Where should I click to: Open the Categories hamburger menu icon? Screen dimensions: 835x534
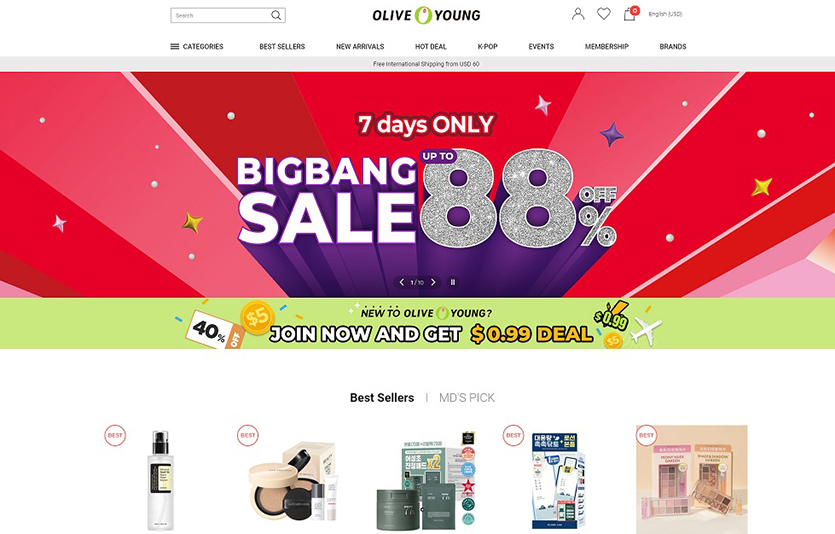tap(175, 47)
